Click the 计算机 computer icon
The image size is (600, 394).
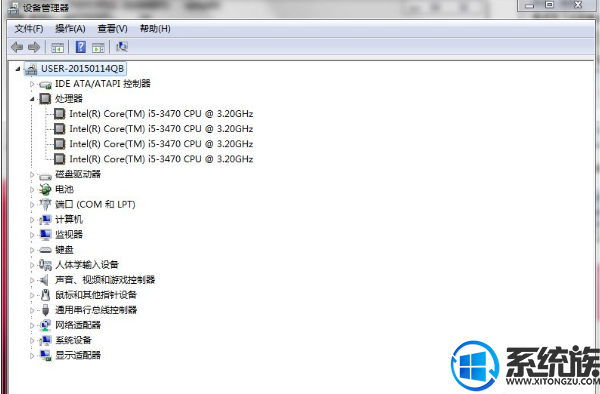point(45,220)
